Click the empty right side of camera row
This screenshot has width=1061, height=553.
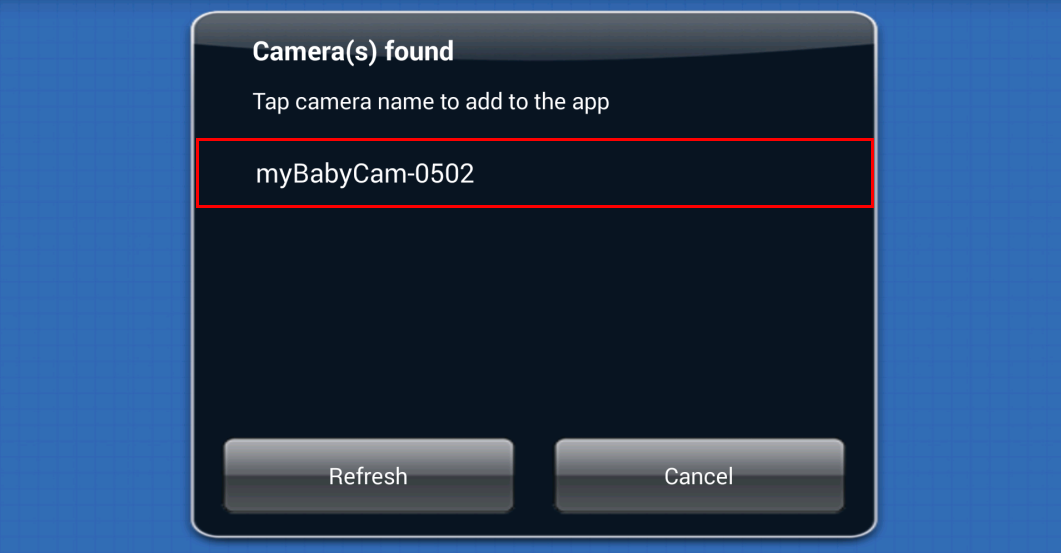pos(677,173)
